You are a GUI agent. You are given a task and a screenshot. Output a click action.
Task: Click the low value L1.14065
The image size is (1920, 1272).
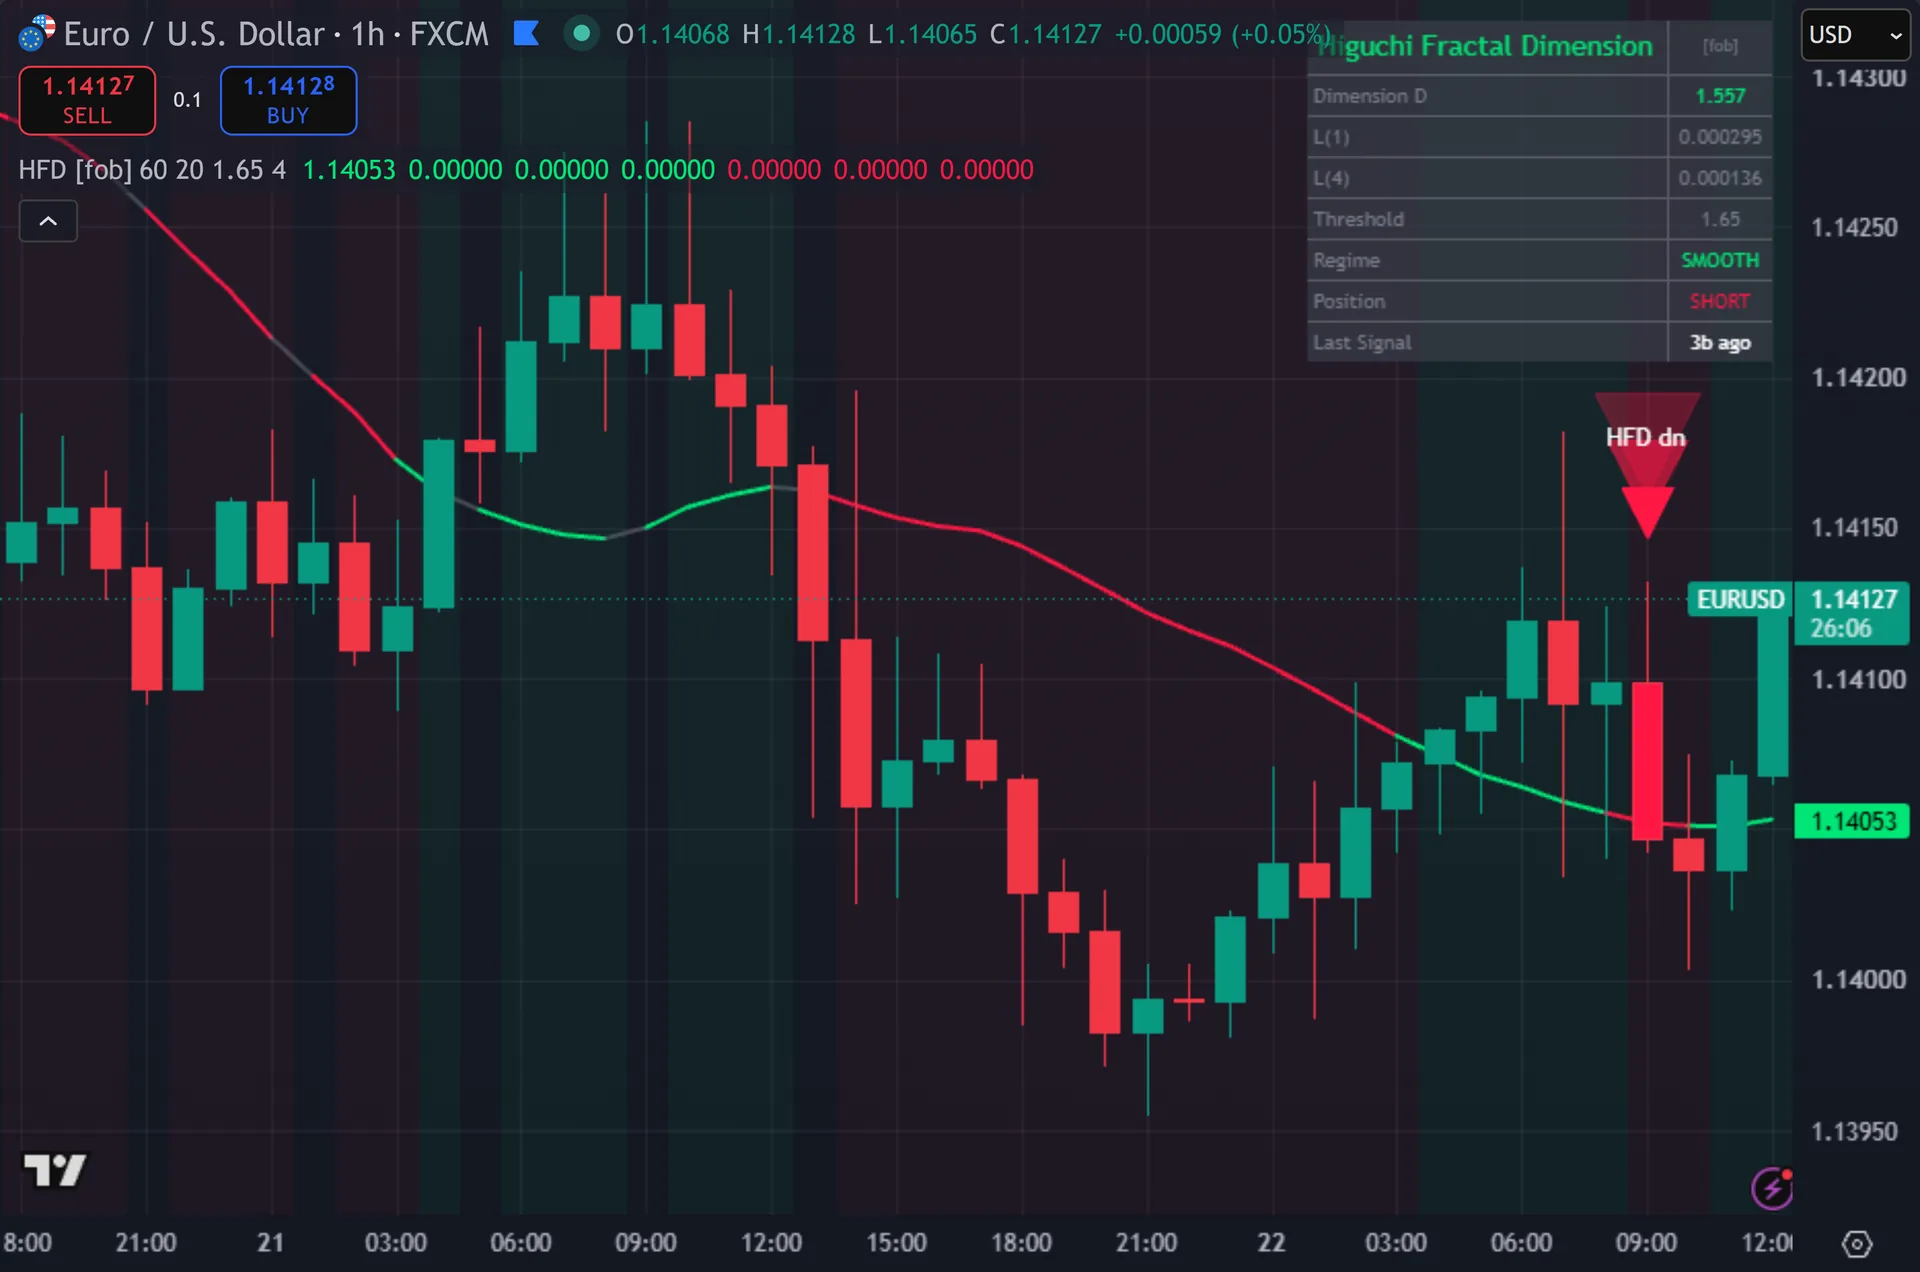tap(922, 34)
